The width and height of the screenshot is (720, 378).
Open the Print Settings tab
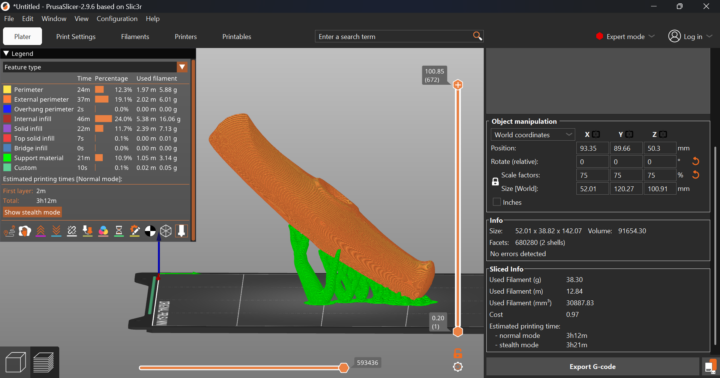[76, 36]
